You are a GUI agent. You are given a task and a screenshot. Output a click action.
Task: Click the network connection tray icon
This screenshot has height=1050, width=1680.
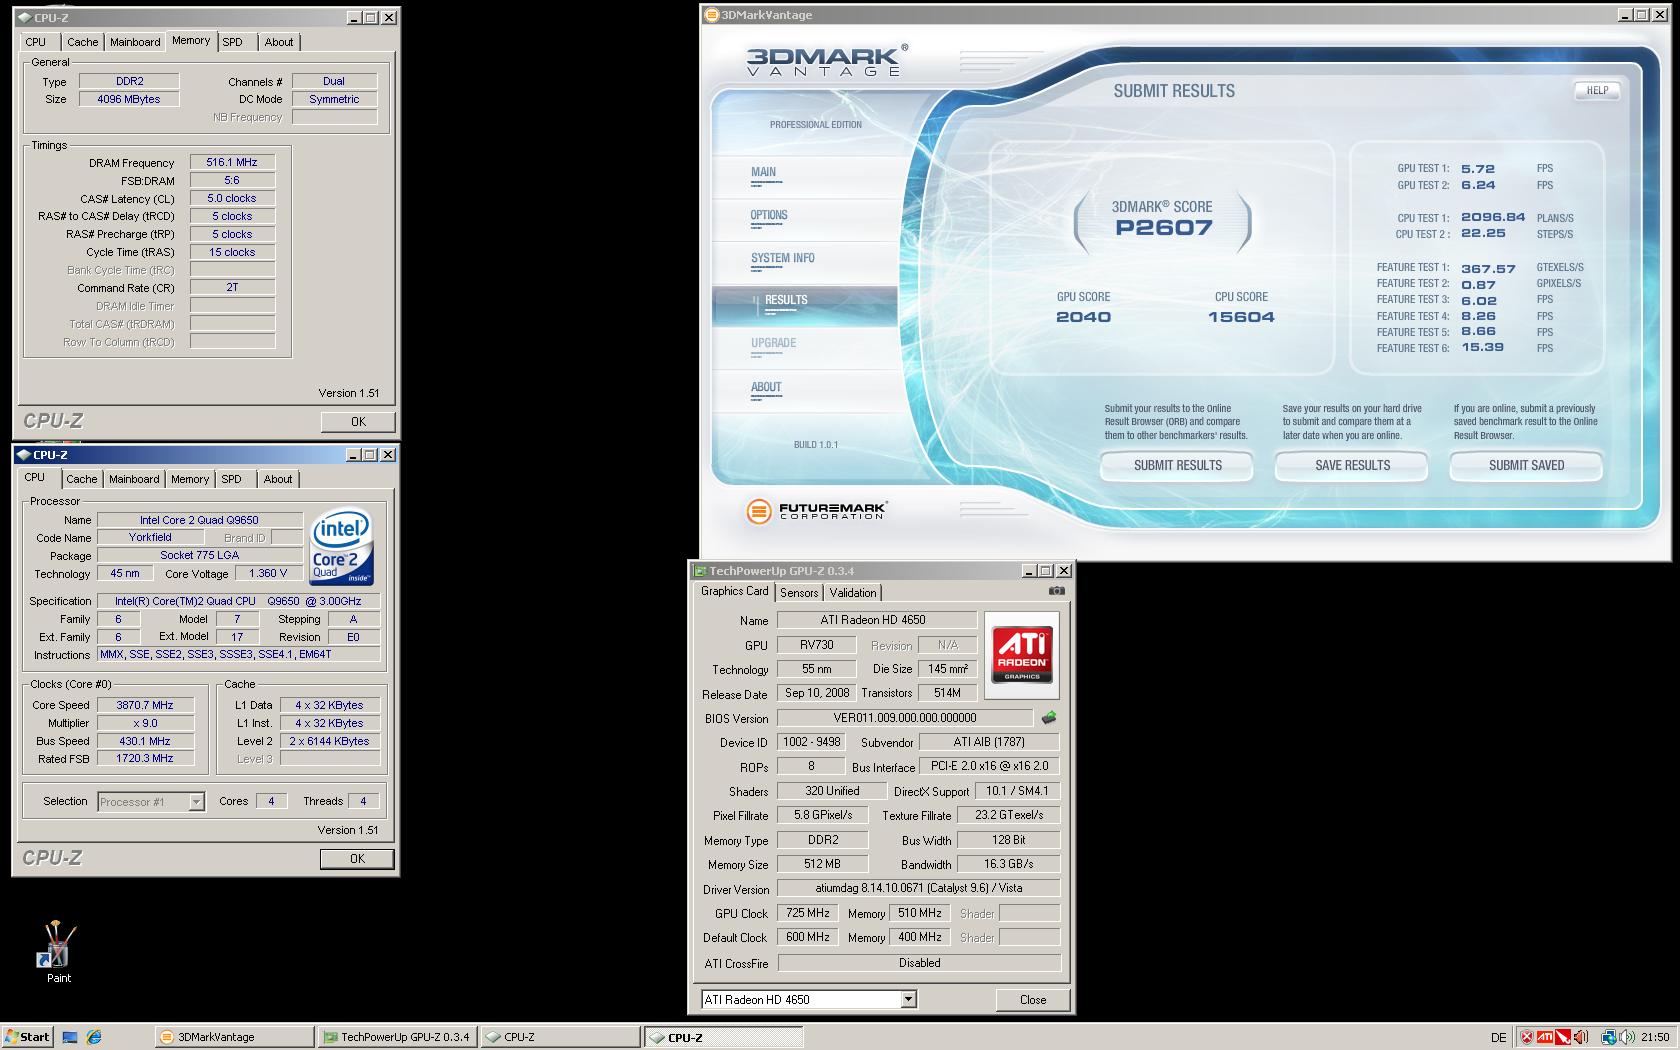point(1609,1037)
